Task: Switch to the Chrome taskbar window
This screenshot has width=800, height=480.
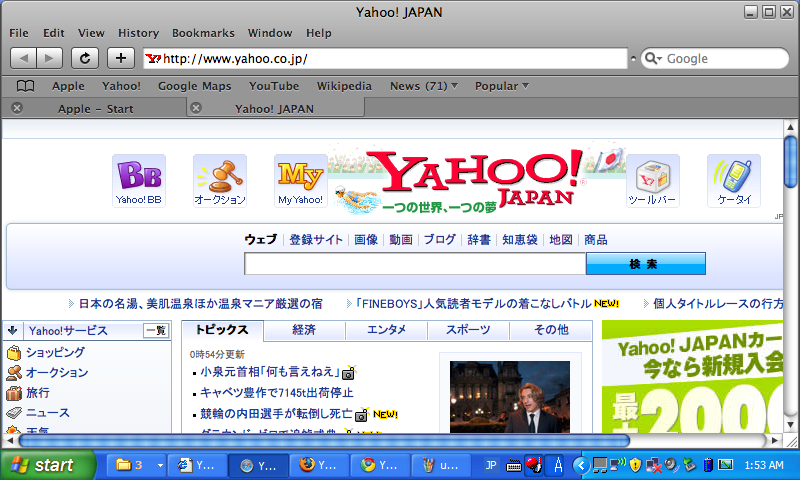Action: point(381,465)
